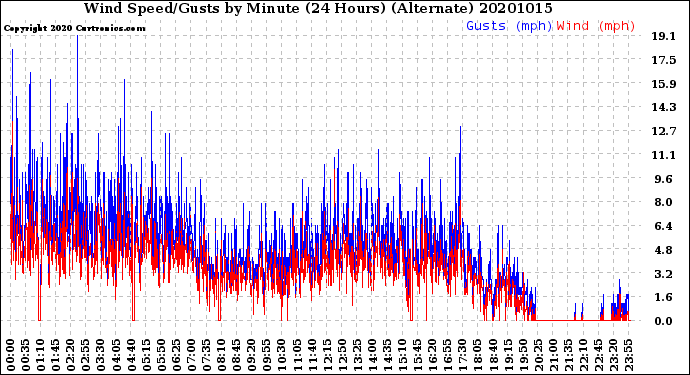Click the 14.3 y-axis value
Viewport: 690px width, 375px height.
pos(664,107)
